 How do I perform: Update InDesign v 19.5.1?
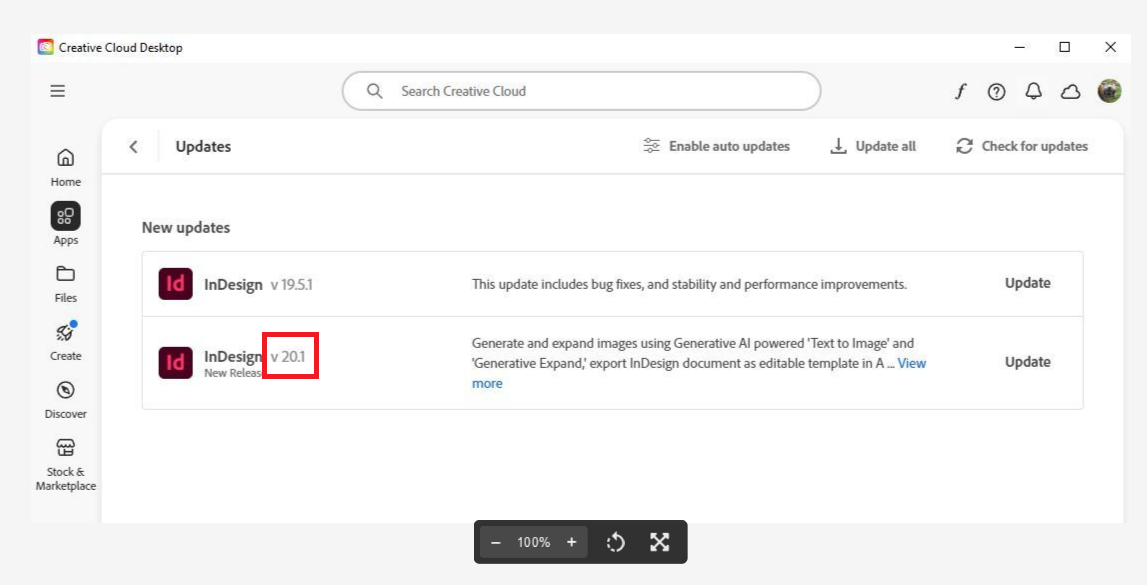[x=1027, y=283]
